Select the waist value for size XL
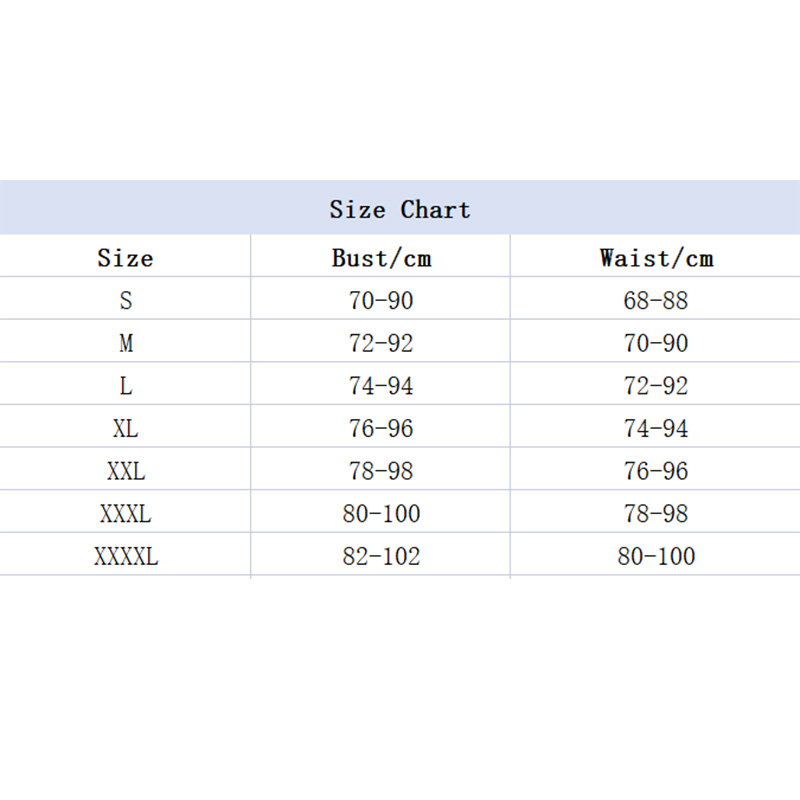 coord(656,429)
